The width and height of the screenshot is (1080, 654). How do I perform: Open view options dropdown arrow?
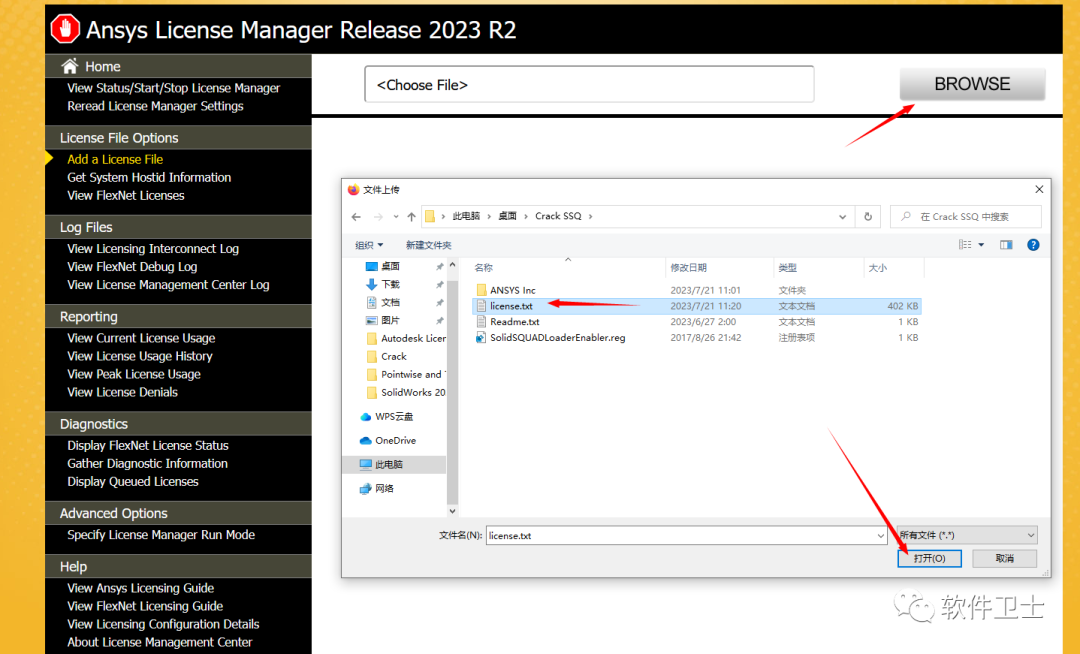click(x=982, y=245)
